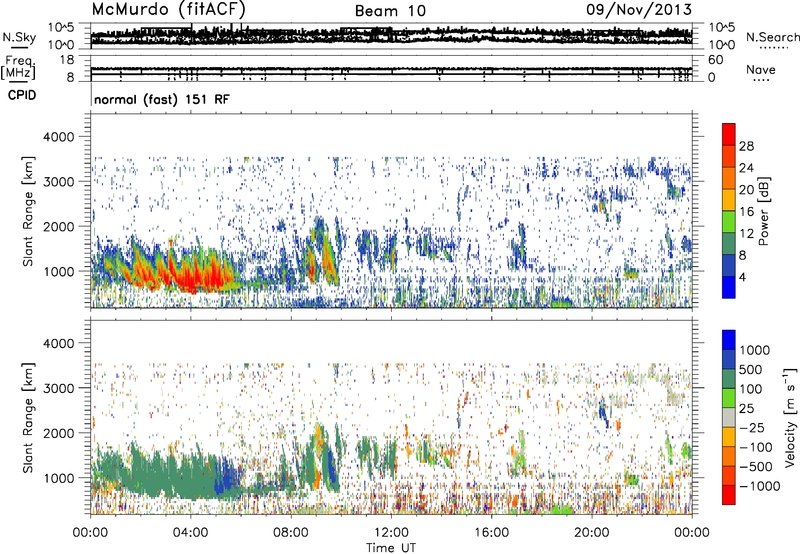Click 'normal (fast) 151 RF' text
800x554 pixels.
tap(162, 99)
